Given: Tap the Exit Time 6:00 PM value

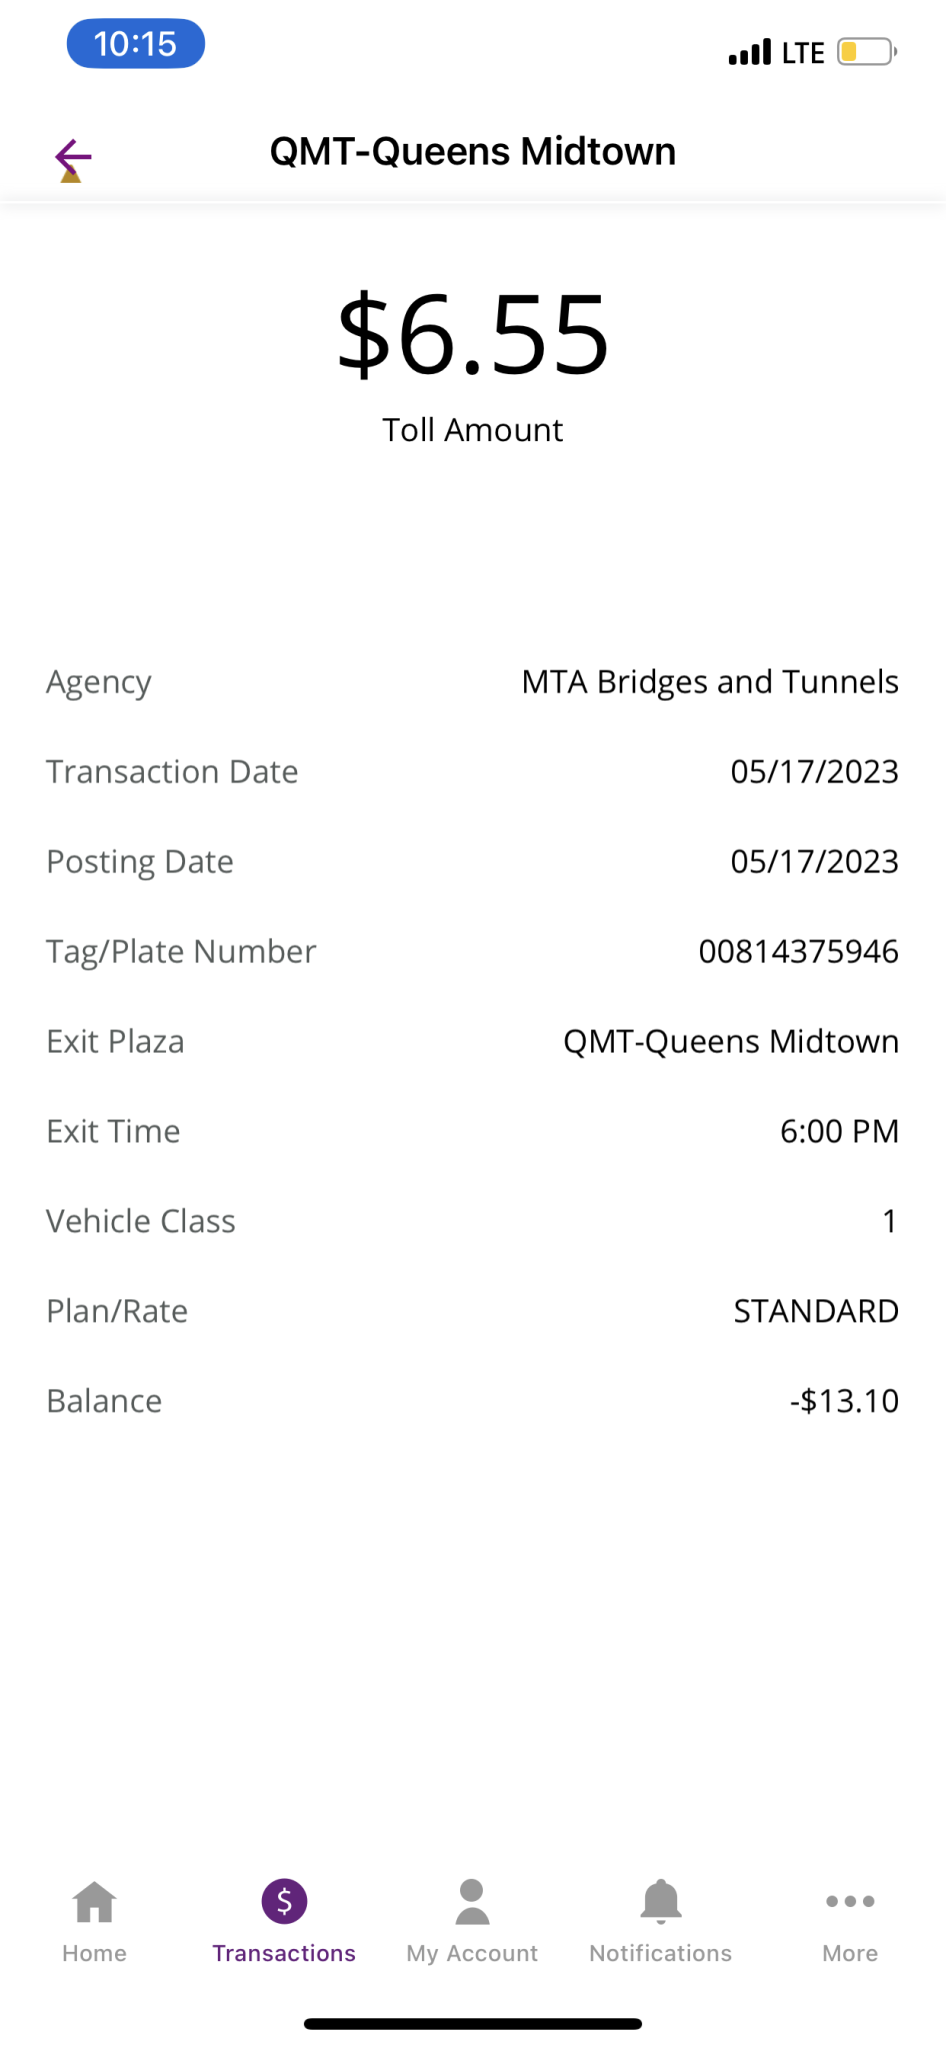Looking at the screenshot, I should point(839,1131).
